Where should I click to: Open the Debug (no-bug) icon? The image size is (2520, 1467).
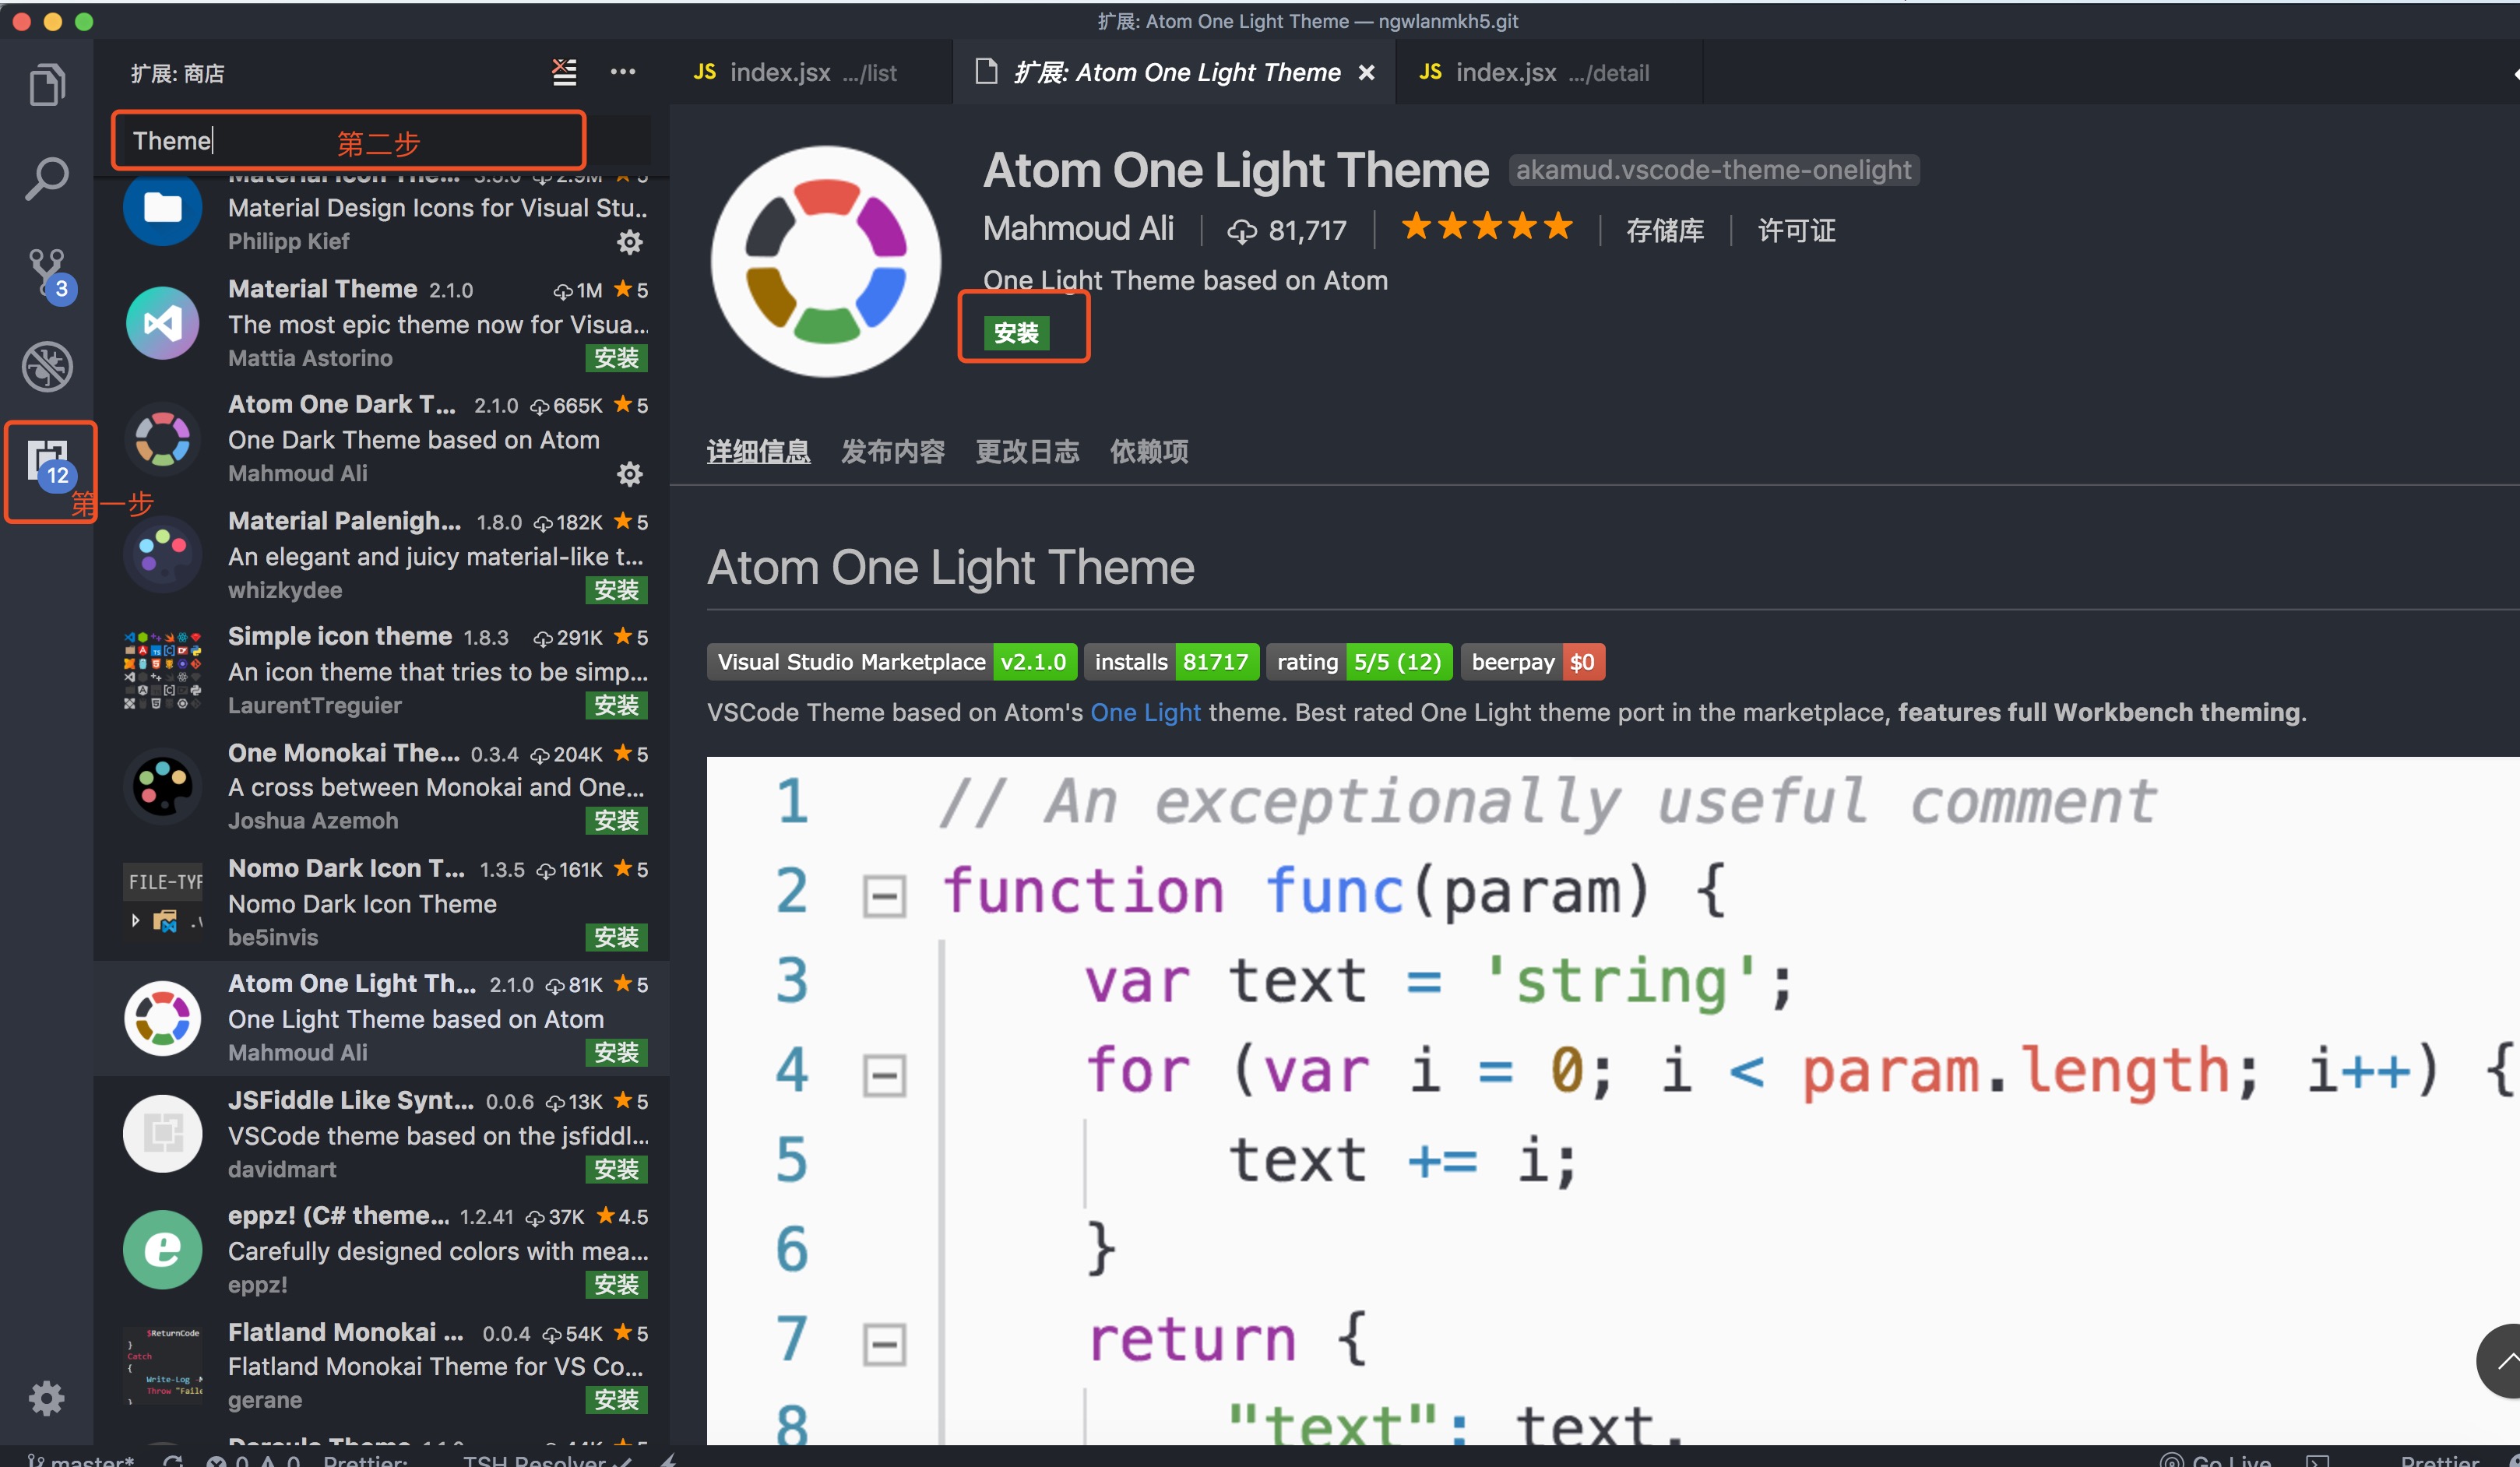coord(47,366)
